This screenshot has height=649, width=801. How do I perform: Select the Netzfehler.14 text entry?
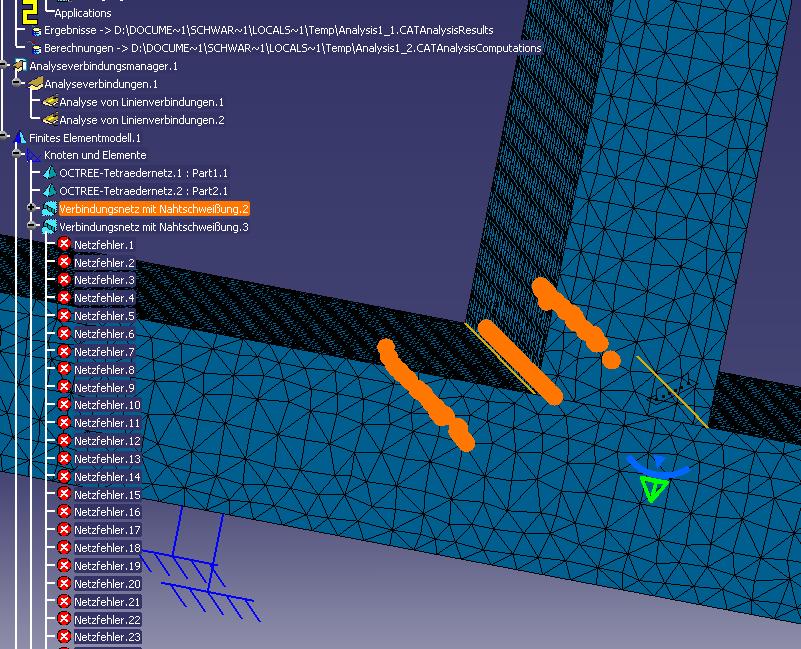point(107,476)
